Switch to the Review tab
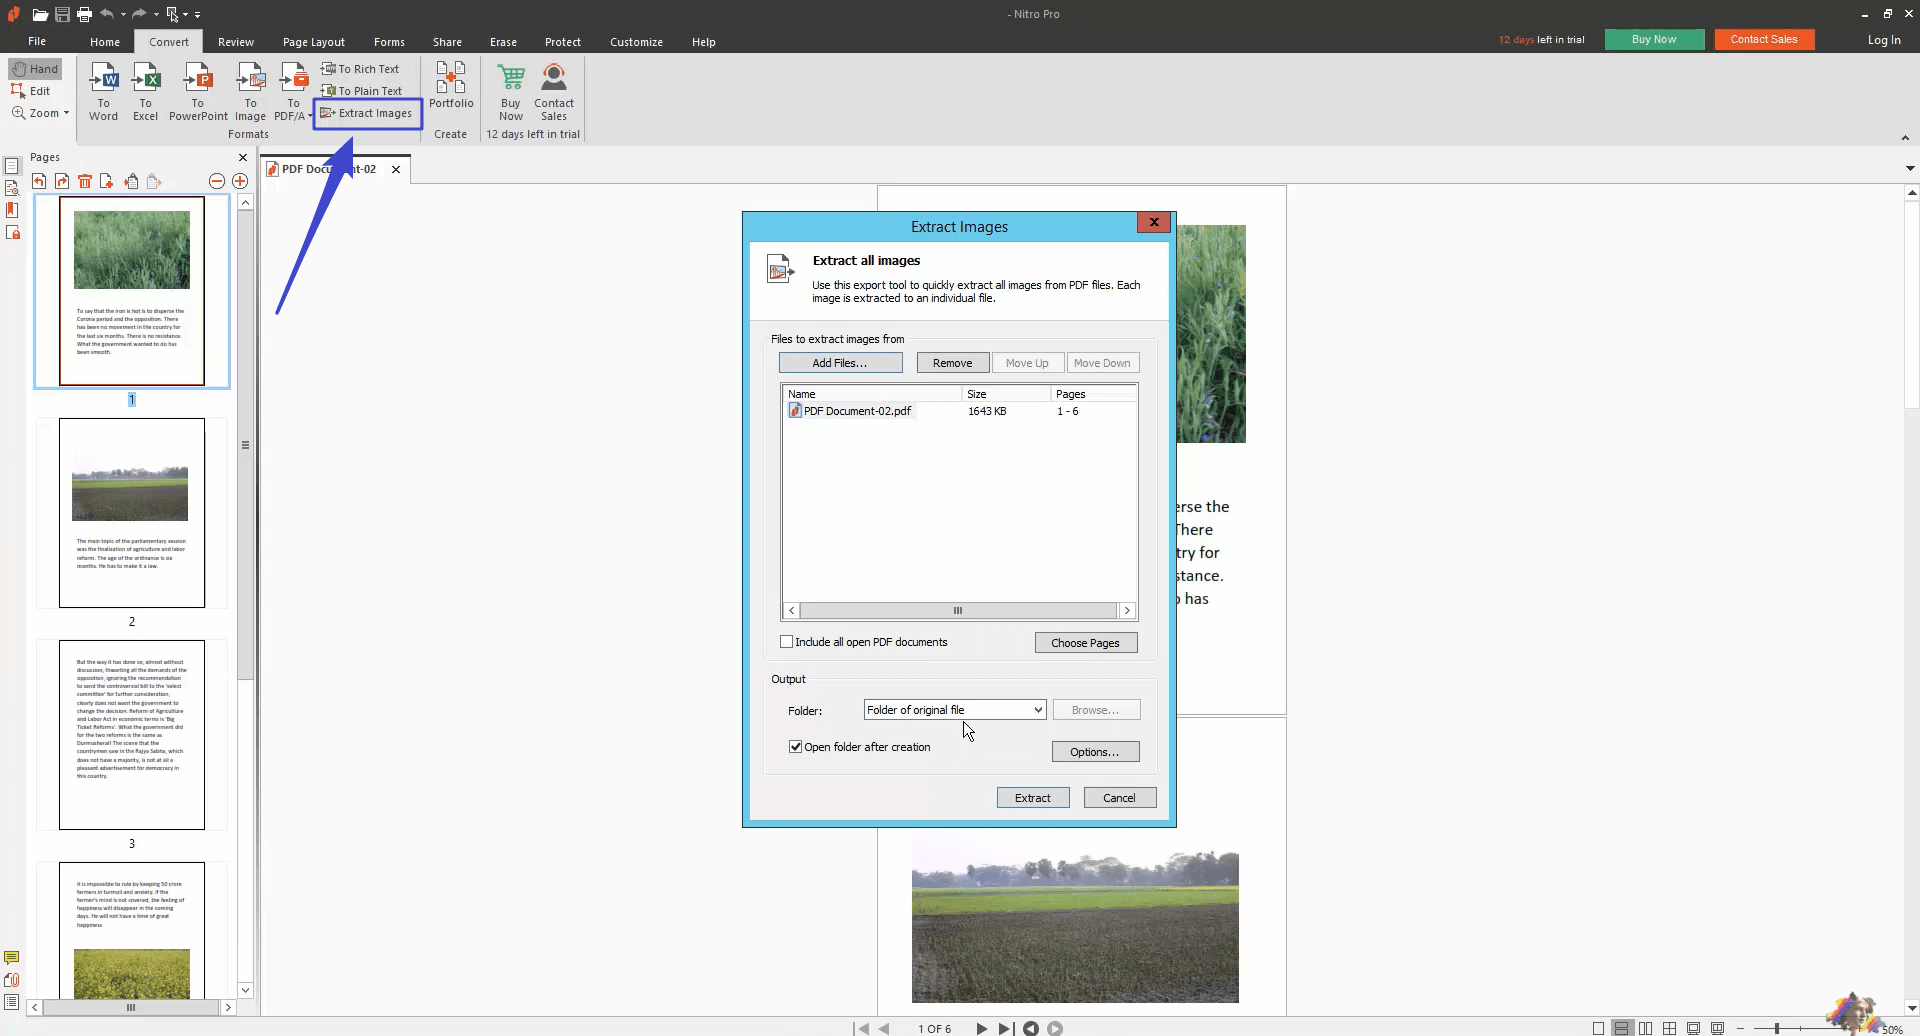 tap(235, 41)
